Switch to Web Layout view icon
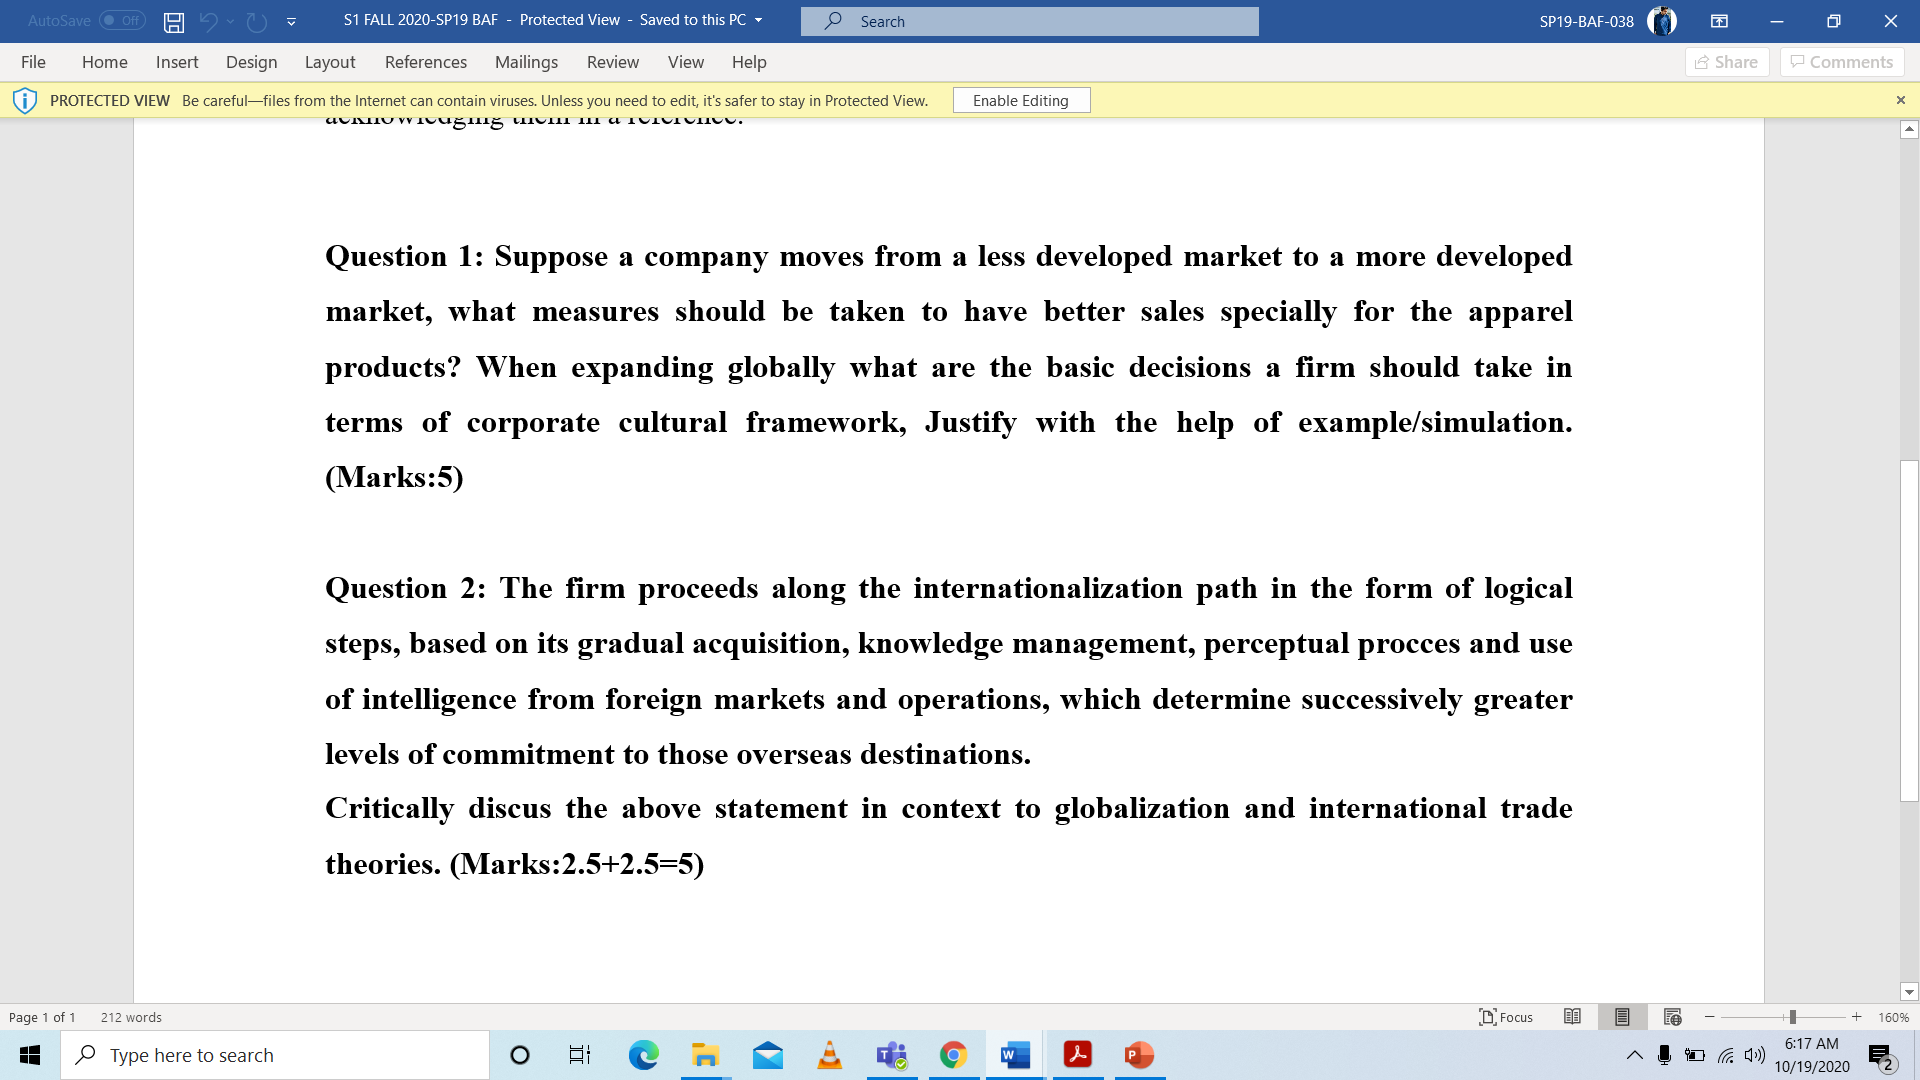The height and width of the screenshot is (1080, 1920). (x=1672, y=1017)
